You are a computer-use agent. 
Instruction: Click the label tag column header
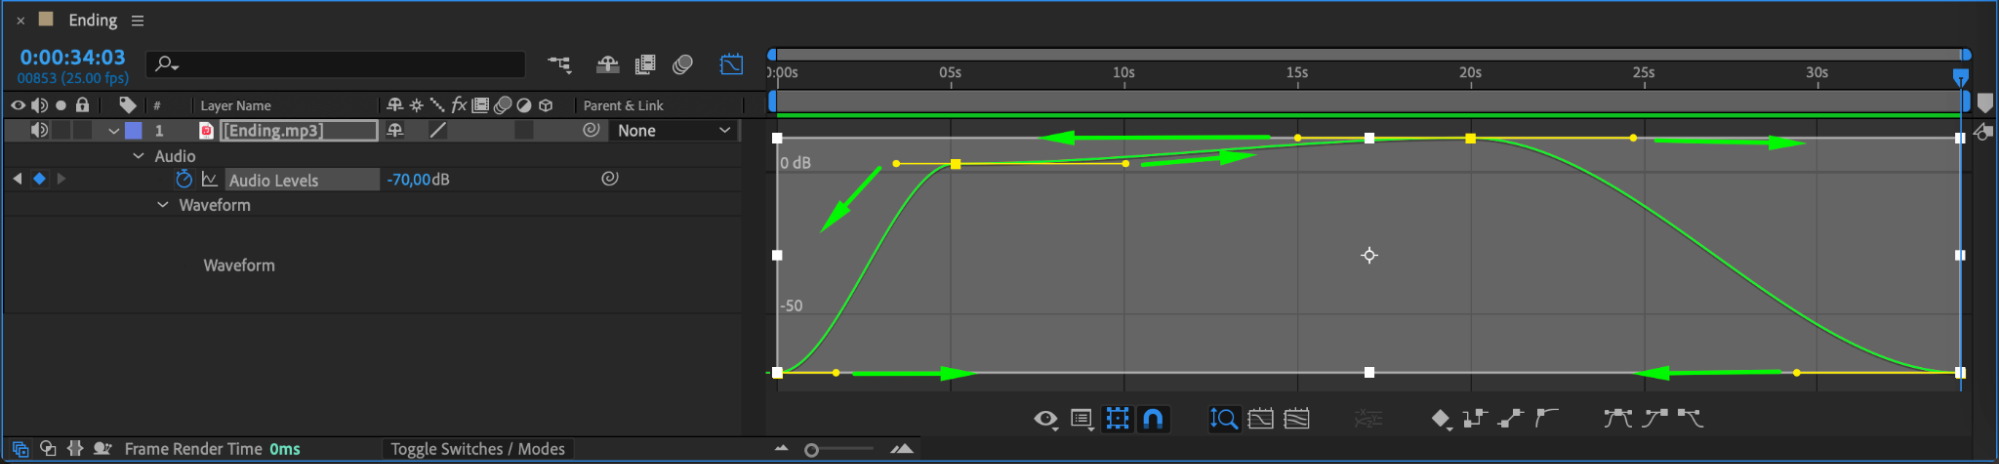tap(128, 105)
